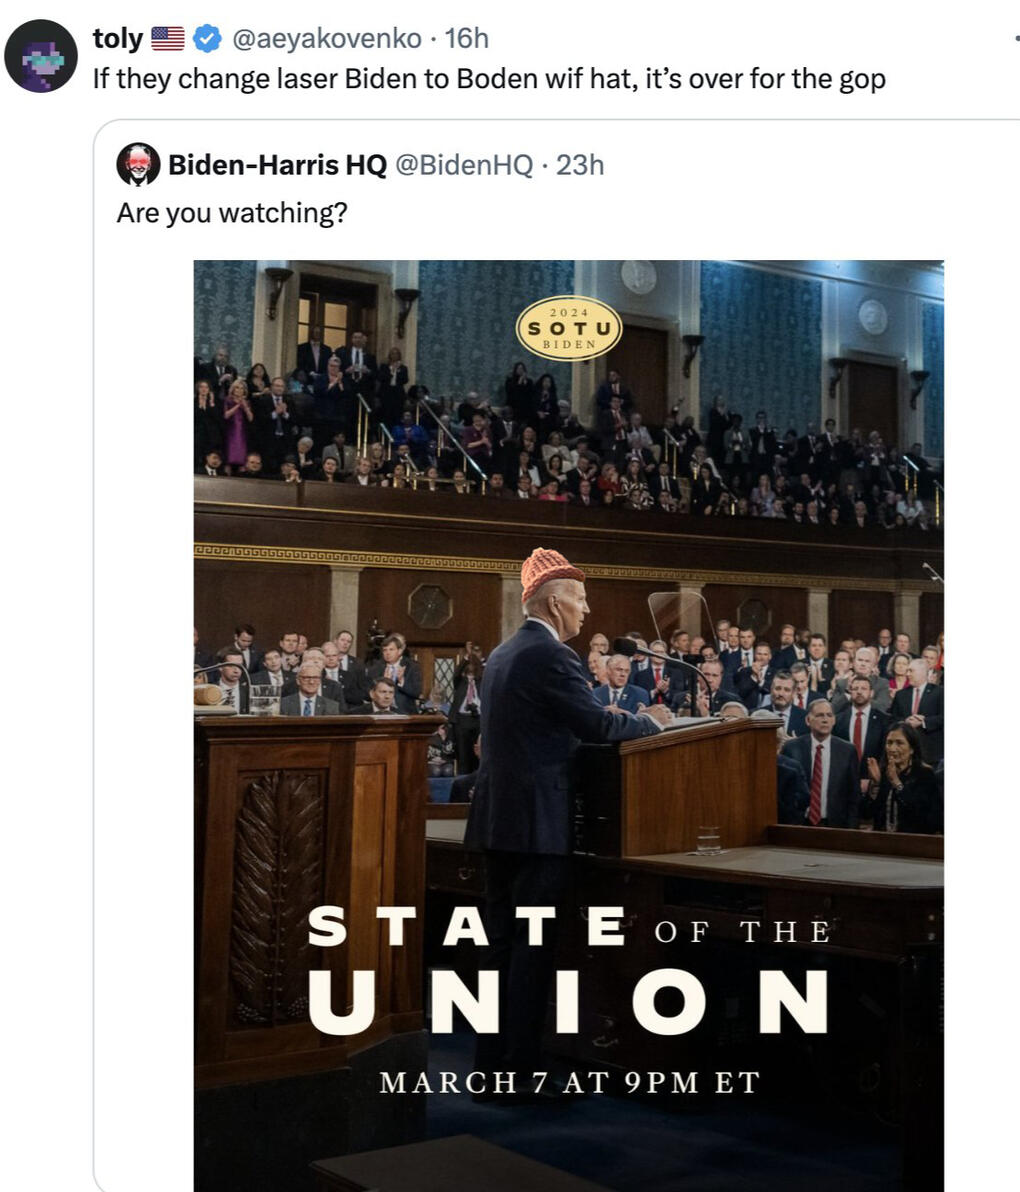
Task: Click the Biden-Harris HQ display name
Action: tap(277, 165)
